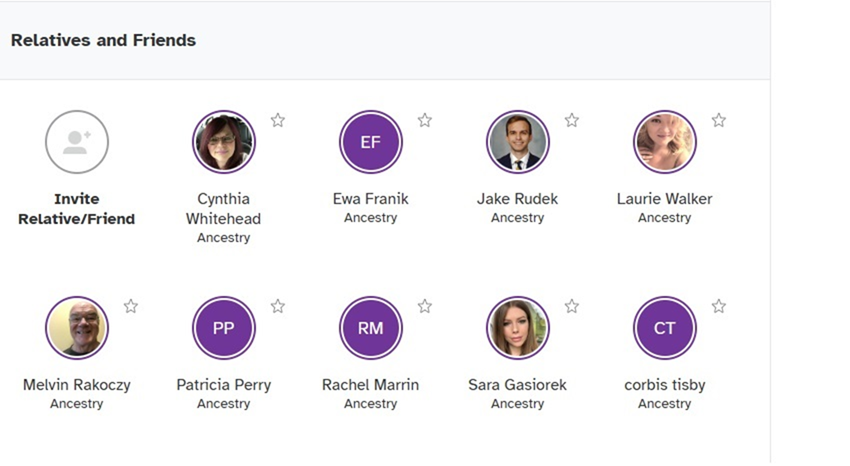Screen dimensions: 850x466
Task: Click Jake Rudek's profile picture
Action: (518, 142)
